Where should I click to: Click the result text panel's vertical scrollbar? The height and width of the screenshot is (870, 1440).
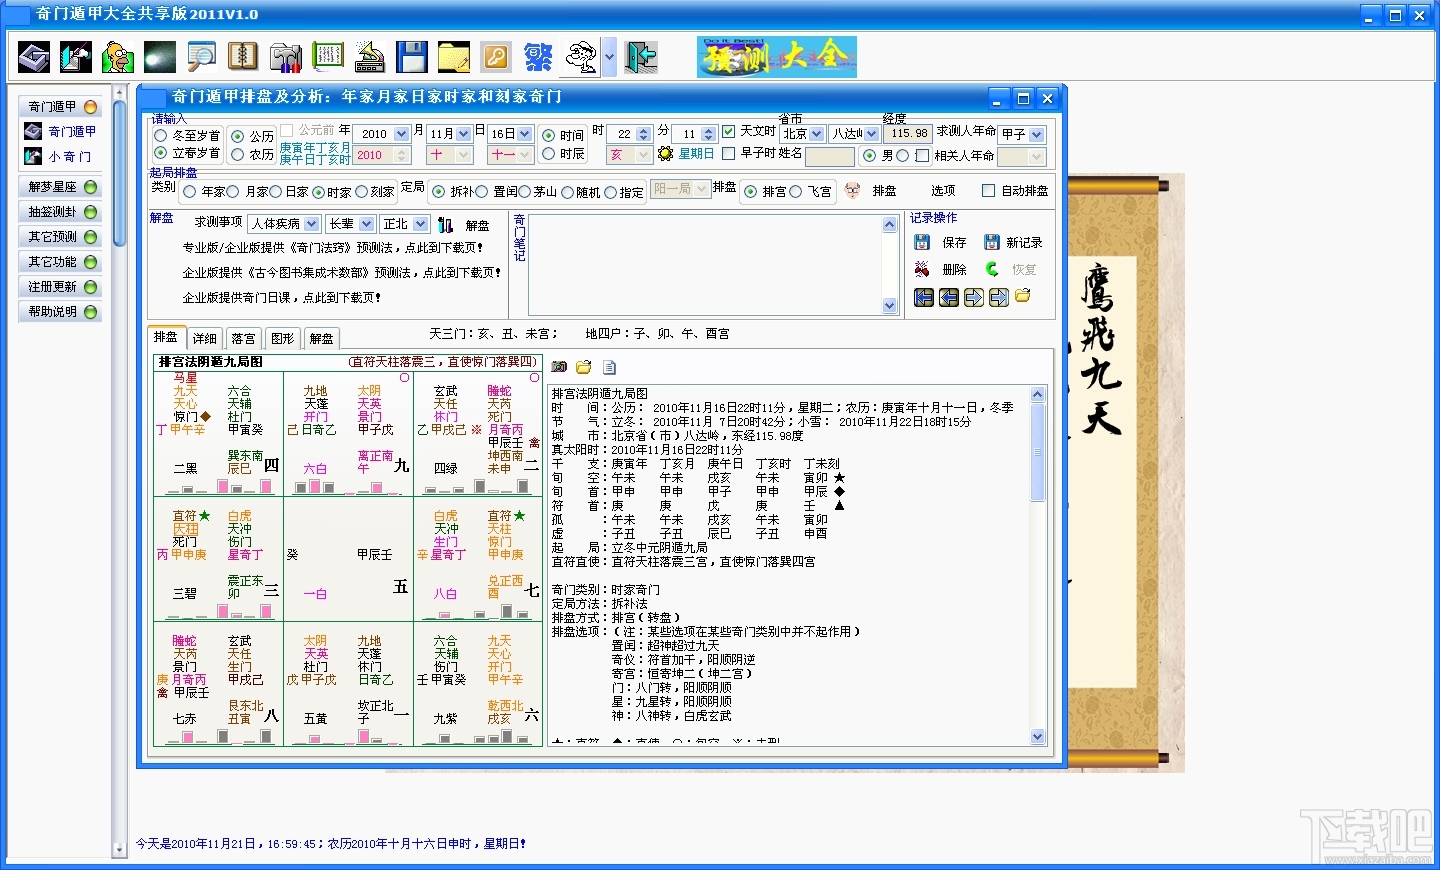coord(1037,565)
